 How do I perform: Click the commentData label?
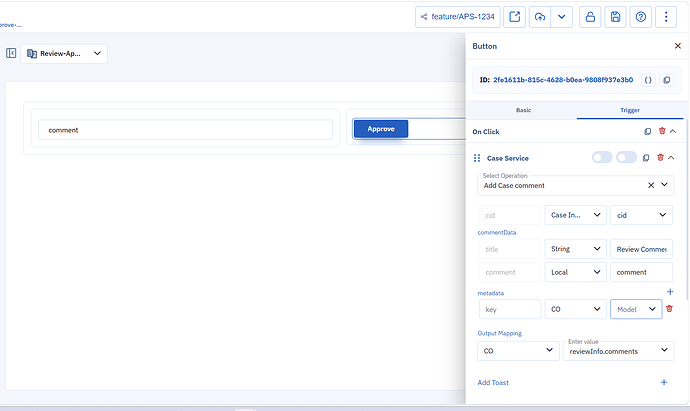497,232
